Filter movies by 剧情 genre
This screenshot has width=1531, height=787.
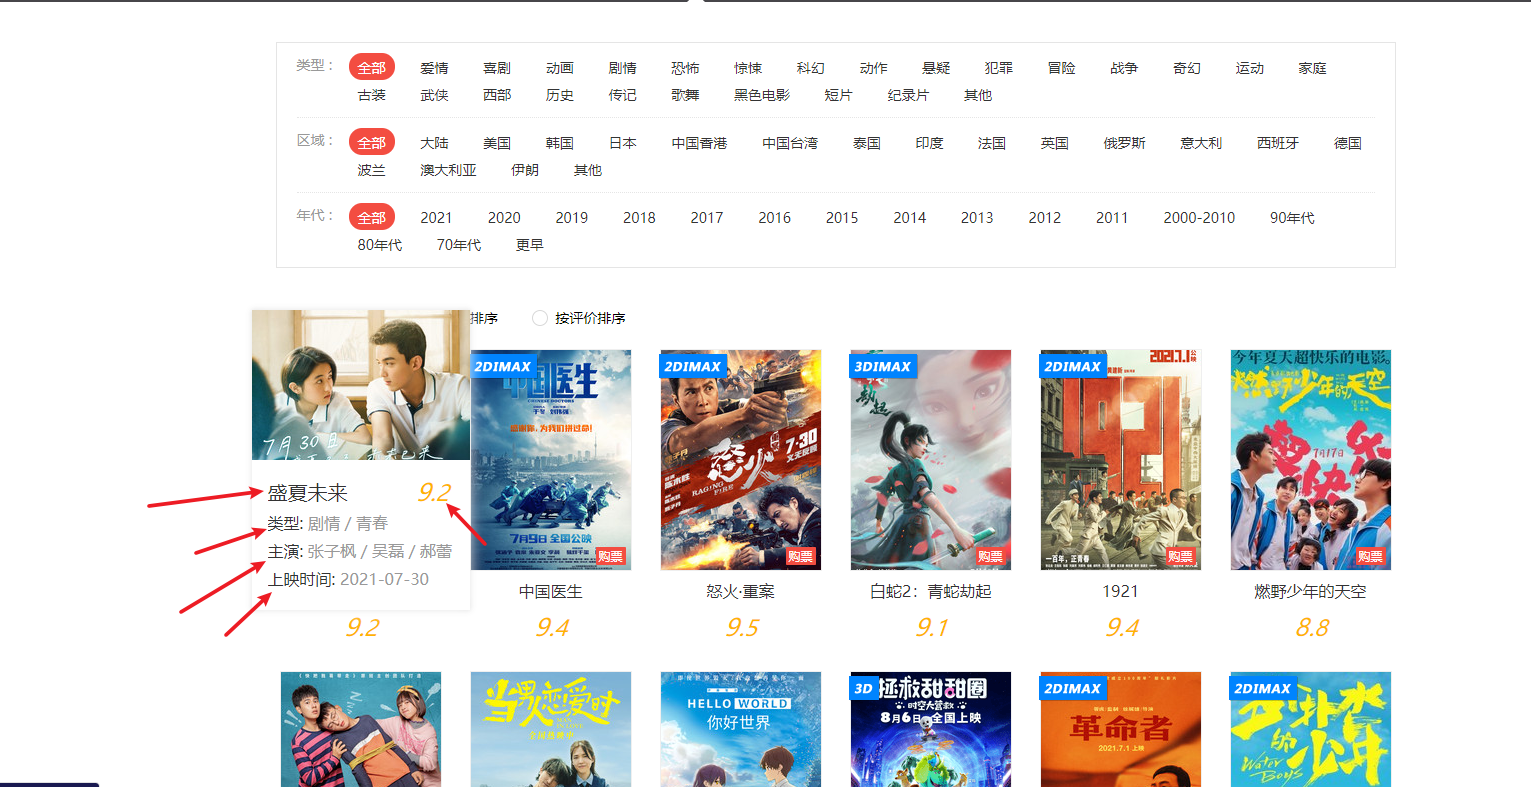623,68
